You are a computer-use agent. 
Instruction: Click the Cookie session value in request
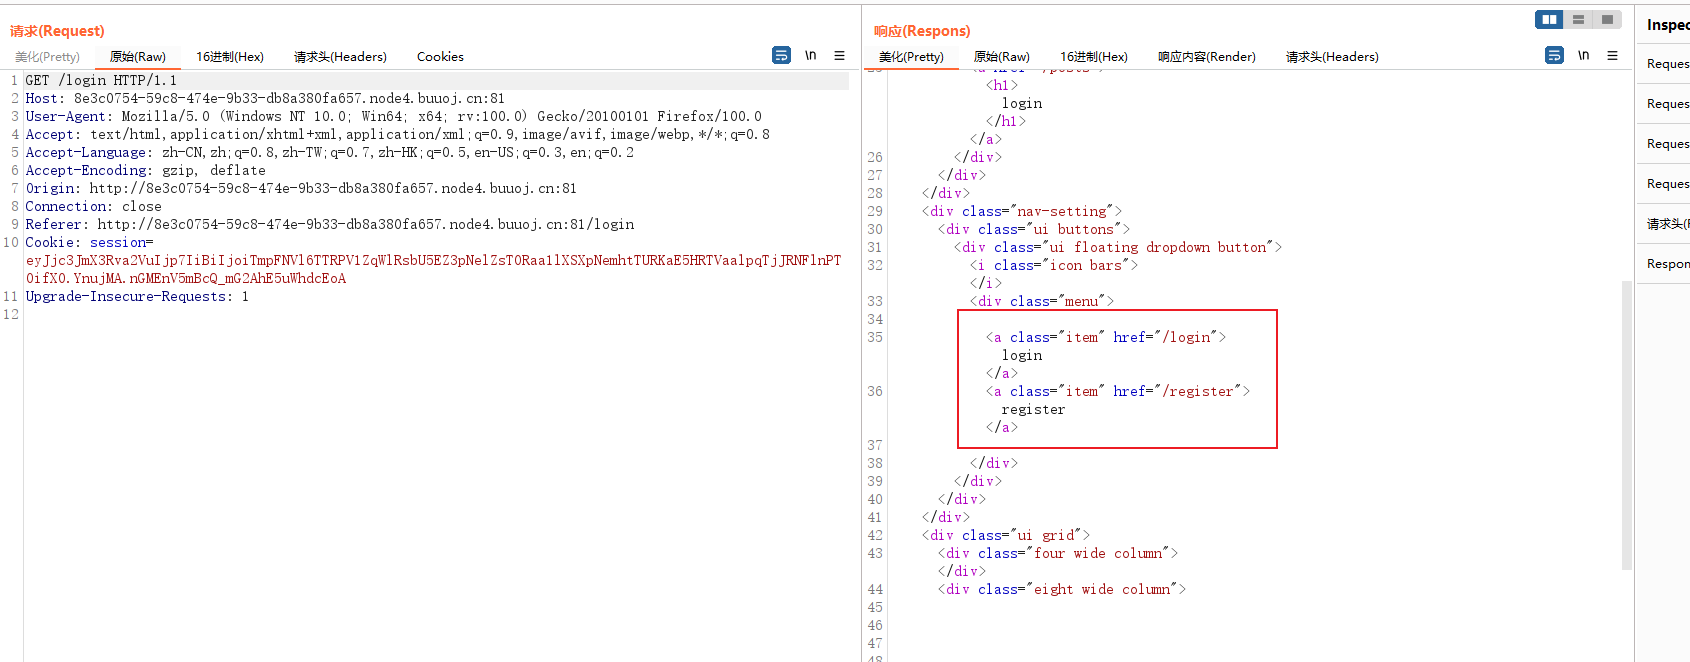[433, 269]
